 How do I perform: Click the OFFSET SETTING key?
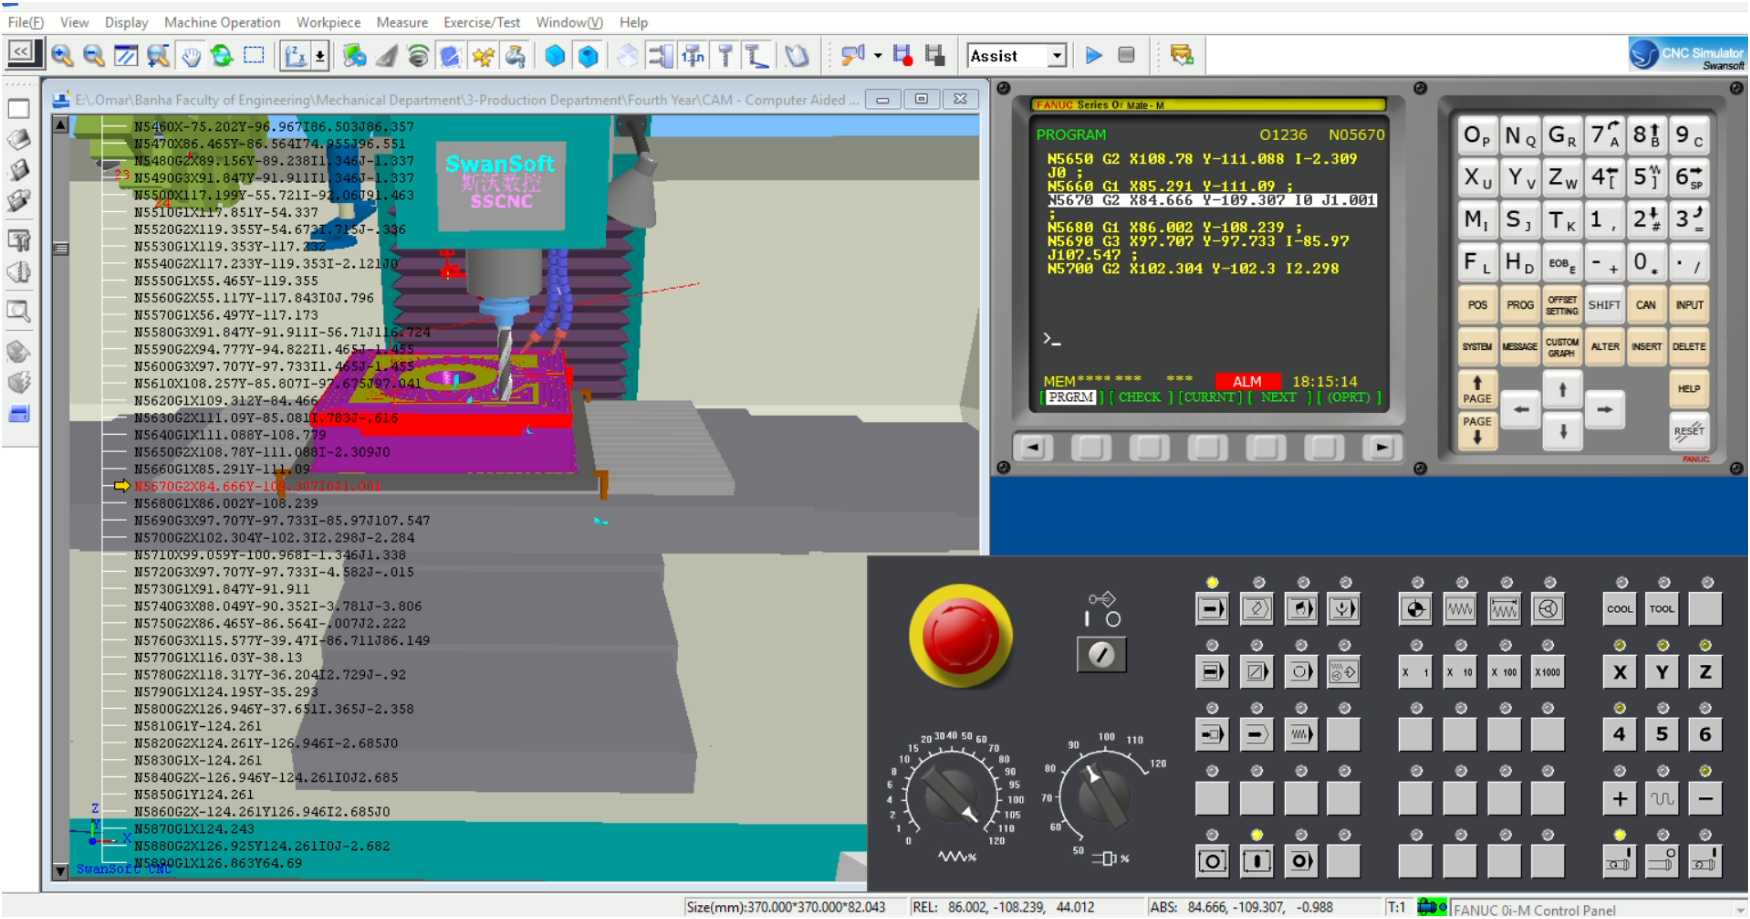[1562, 305]
